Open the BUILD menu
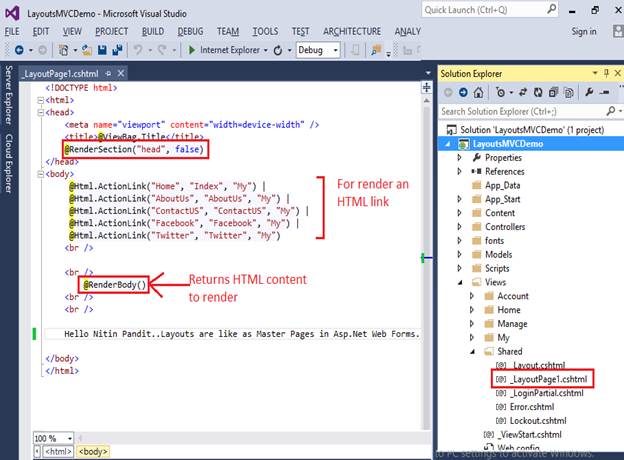 pyautogui.click(x=153, y=31)
